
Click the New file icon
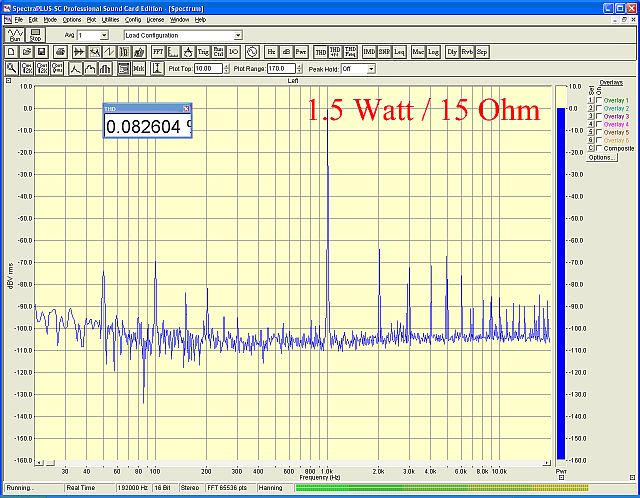[11, 52]
